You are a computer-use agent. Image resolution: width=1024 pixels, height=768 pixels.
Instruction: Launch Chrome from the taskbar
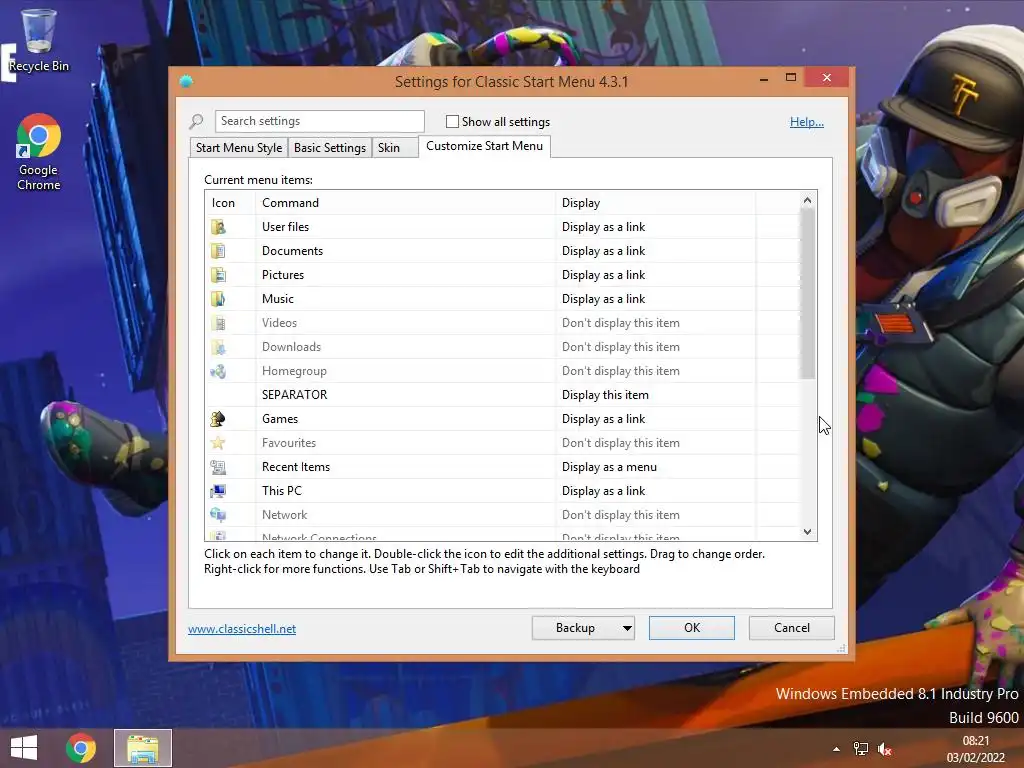point(81,748)
